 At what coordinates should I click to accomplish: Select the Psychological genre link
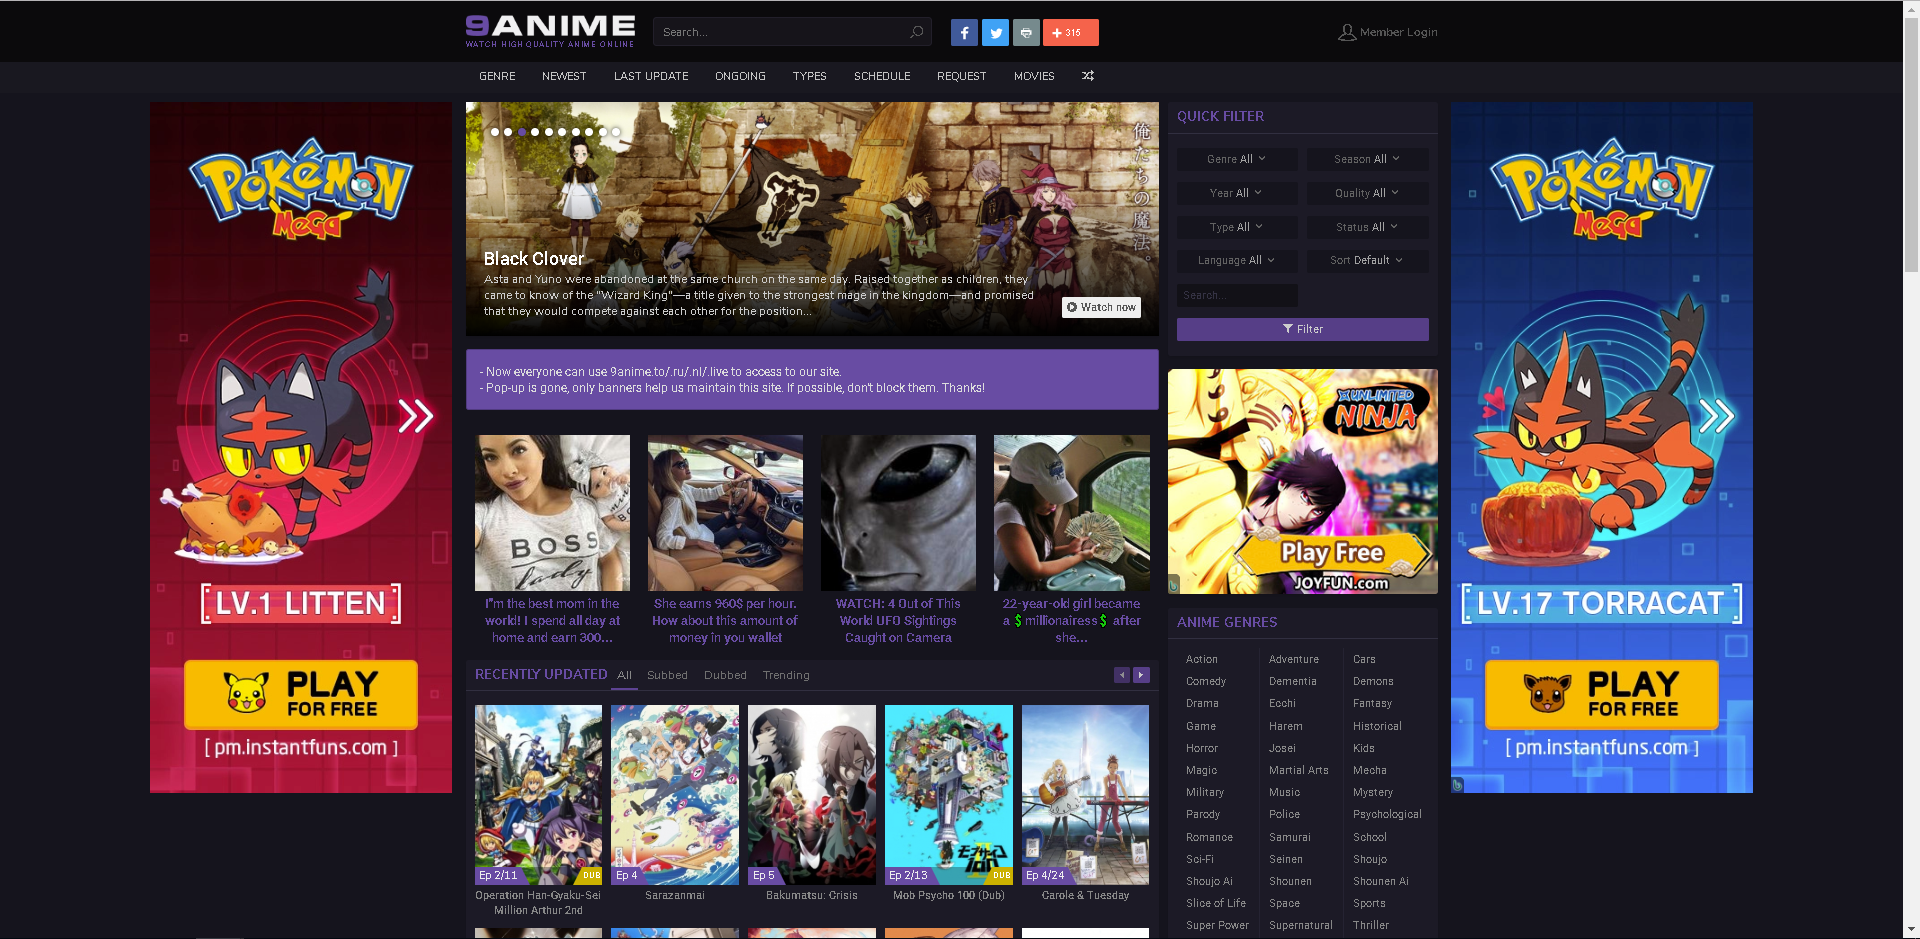click(x=1387, y=814)
